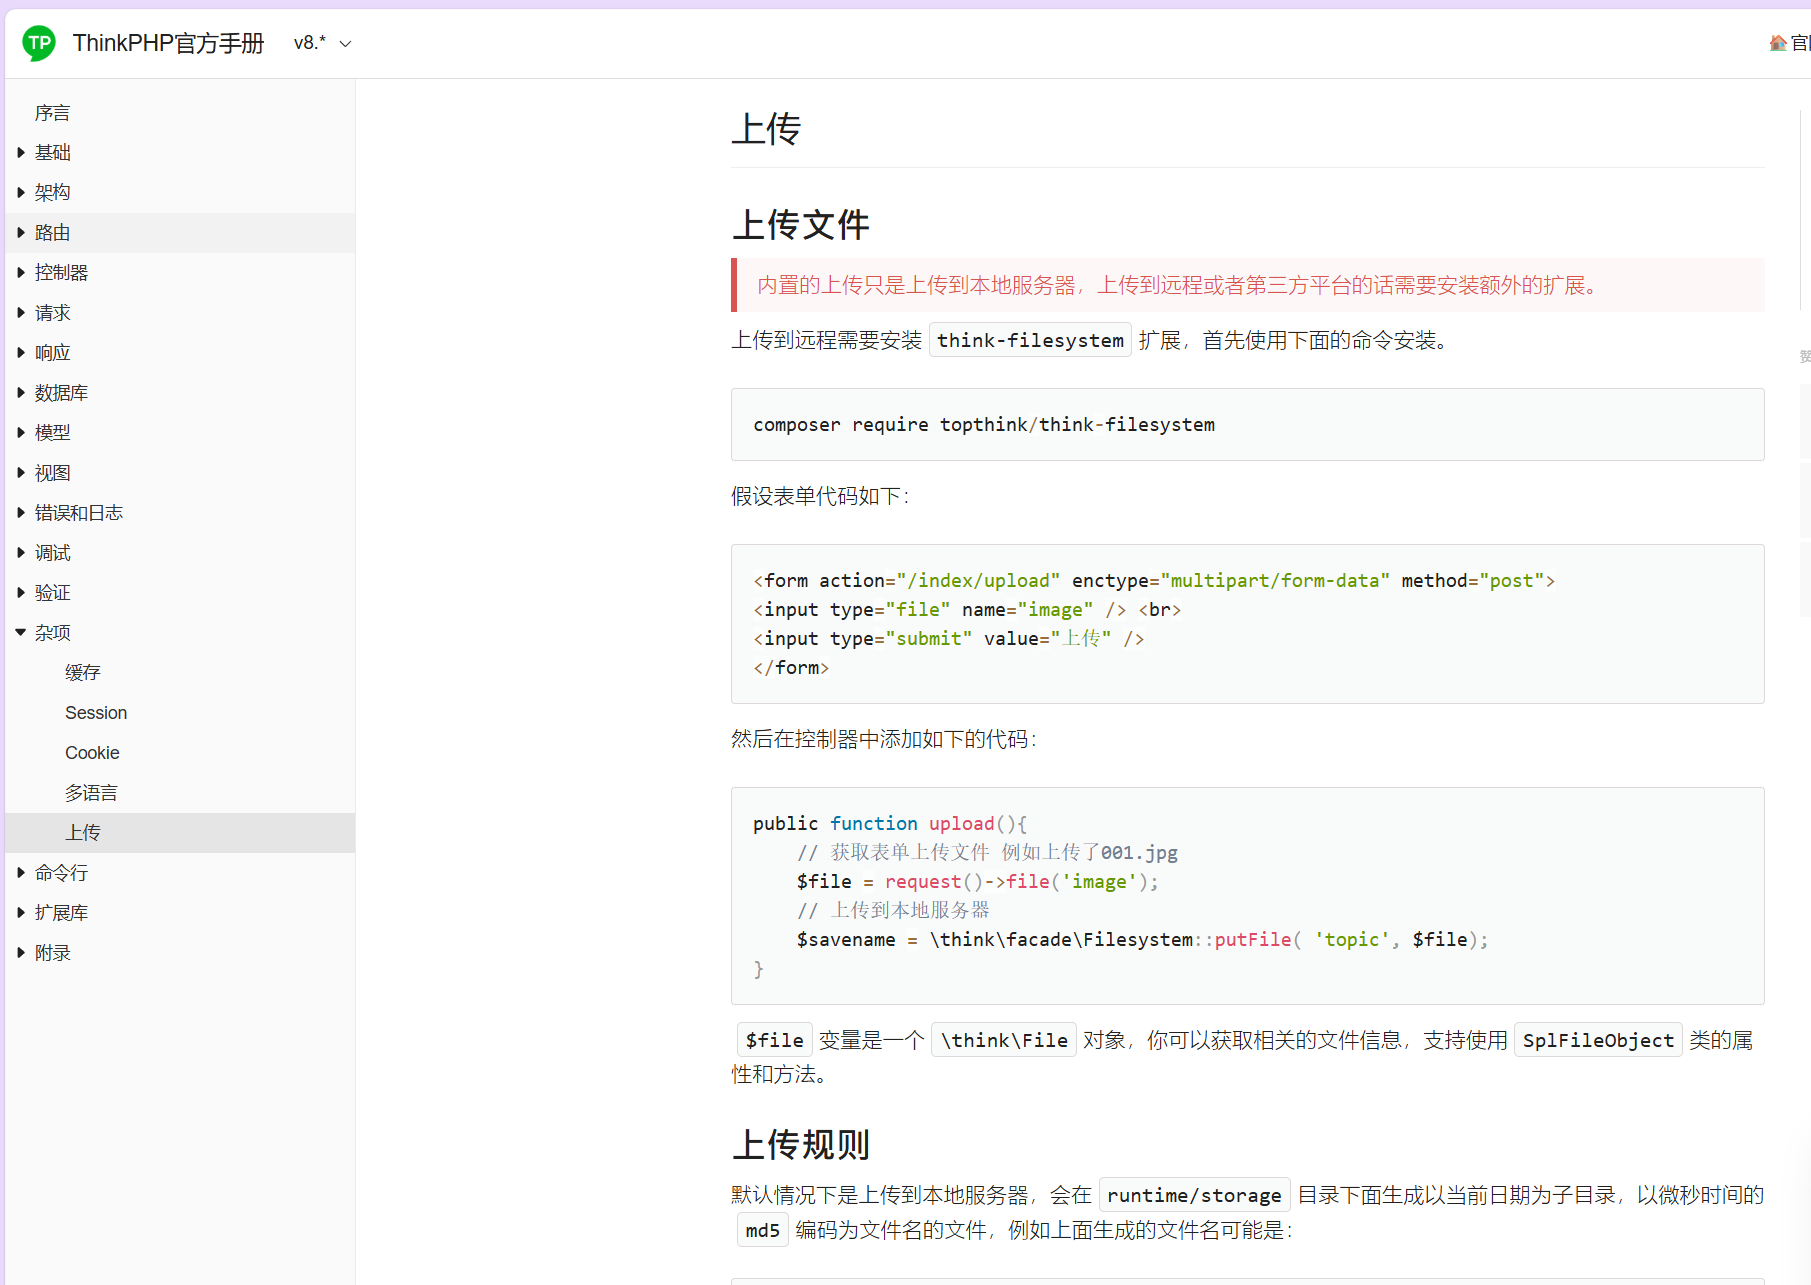The width and height of the screenshot is (1811, 1285).
Task: Expand the 命令行 section arrow
Action: pyautogui.click(x=21, y=873)
